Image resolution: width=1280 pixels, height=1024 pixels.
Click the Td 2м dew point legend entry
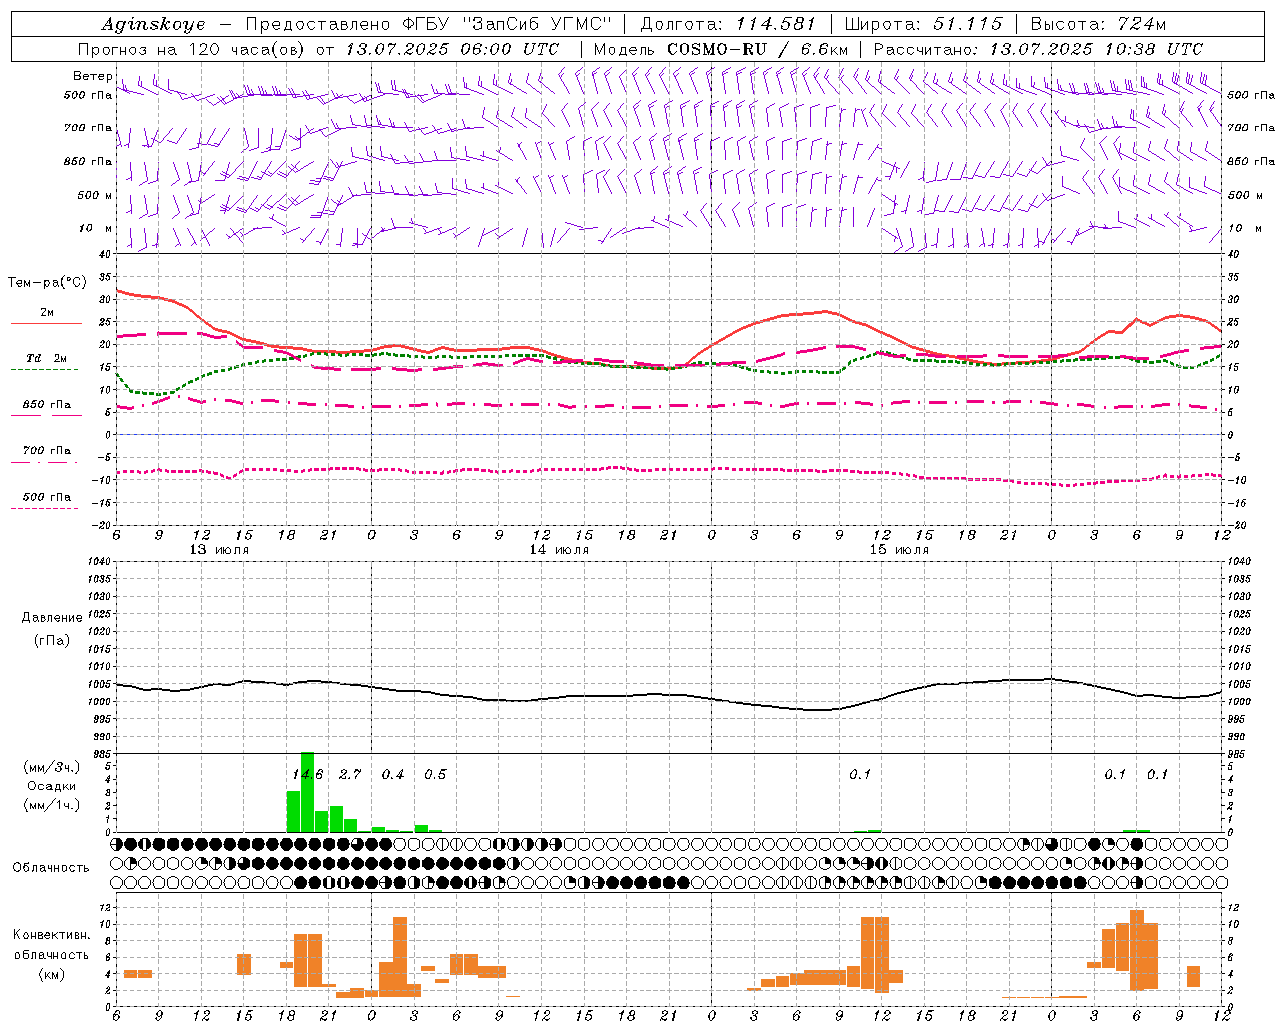47,358
